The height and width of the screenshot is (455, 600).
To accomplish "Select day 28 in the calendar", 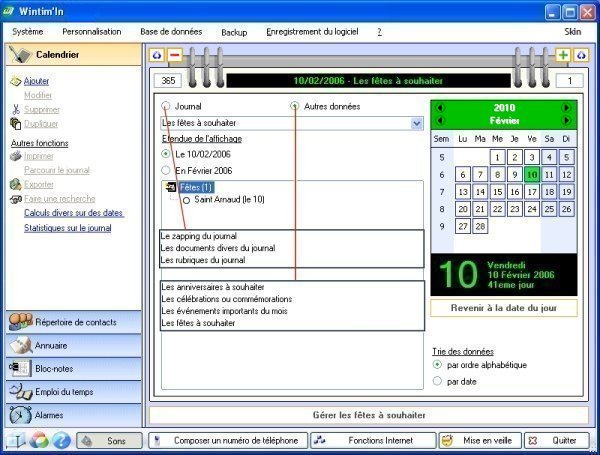I will [x=480, y=226].
